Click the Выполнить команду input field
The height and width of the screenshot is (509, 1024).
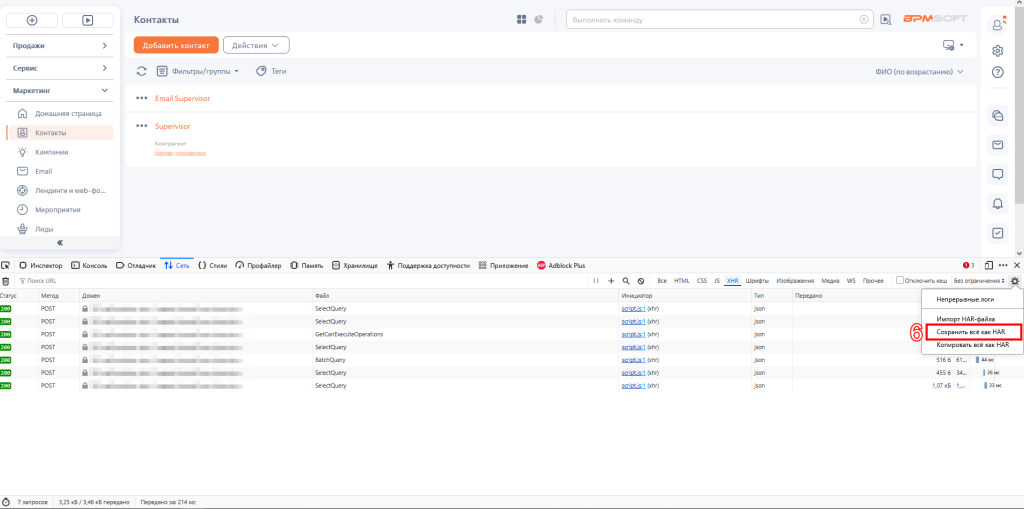coord(712,20)
